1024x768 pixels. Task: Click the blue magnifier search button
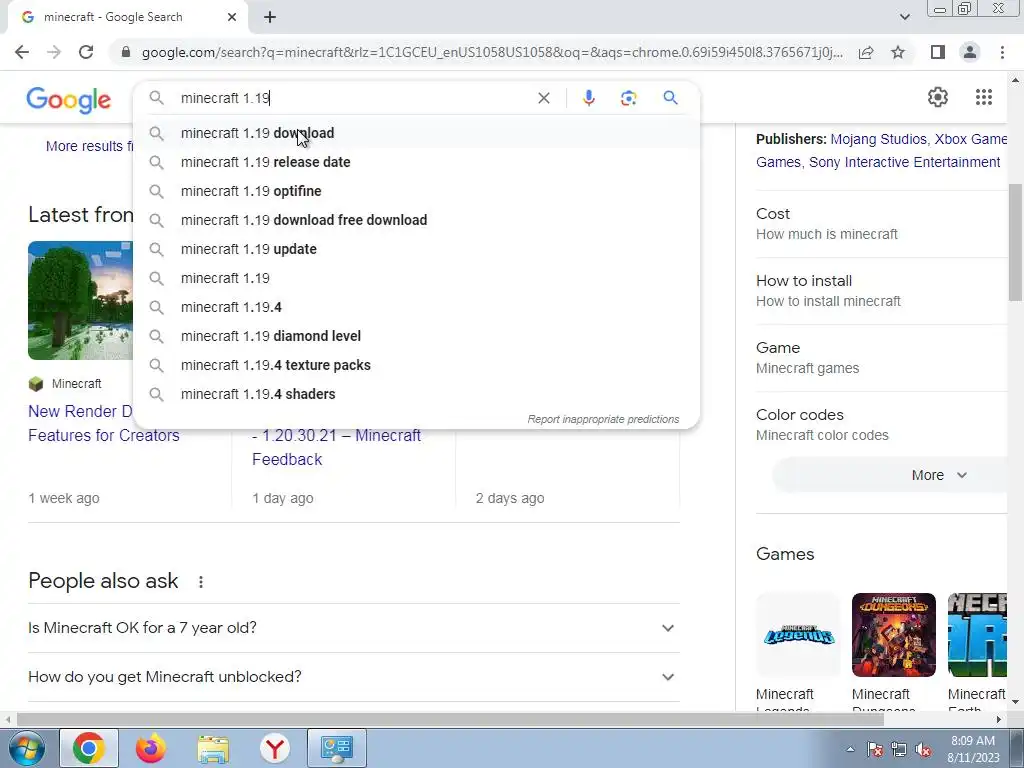coord(670,98)
